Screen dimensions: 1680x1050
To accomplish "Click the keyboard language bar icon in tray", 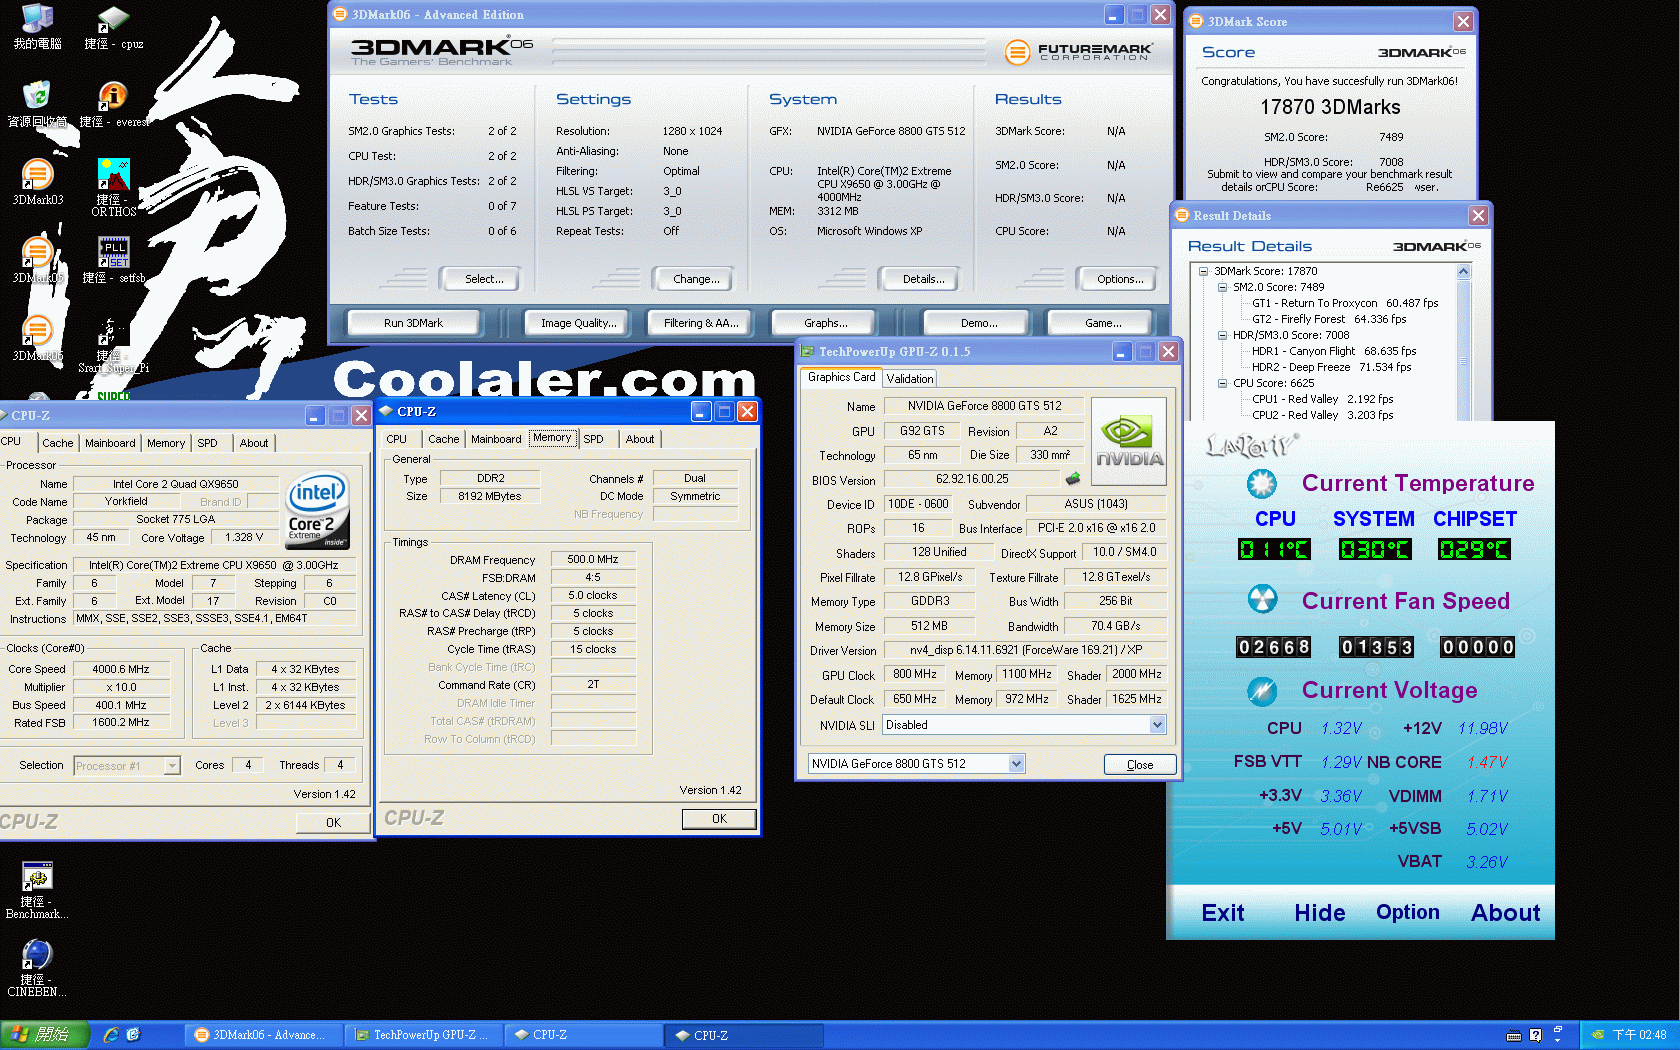I will (x=1514, y=1035).
